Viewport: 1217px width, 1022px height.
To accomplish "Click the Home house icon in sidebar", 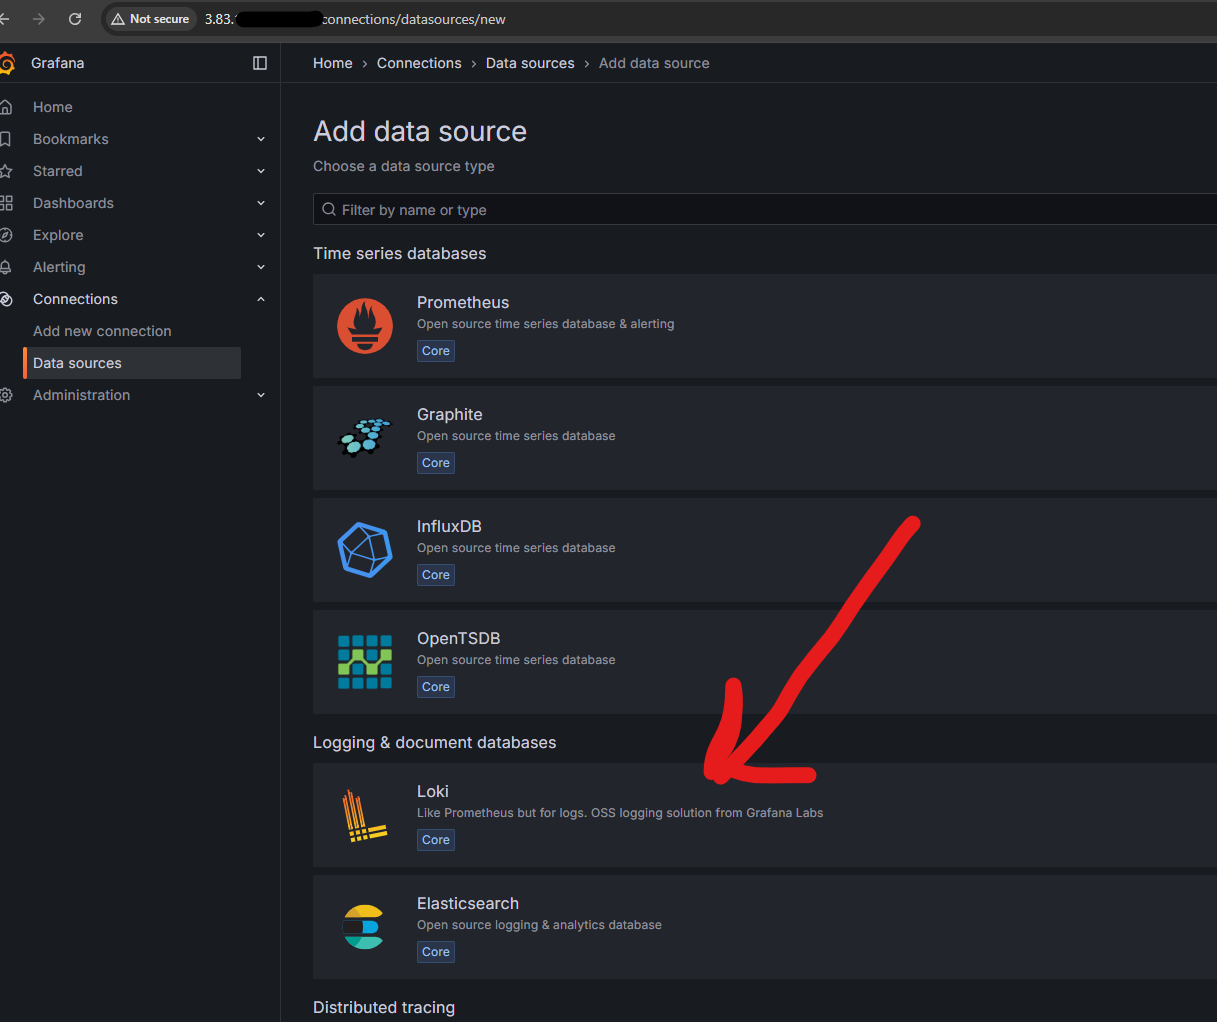I will click(6, 107).
